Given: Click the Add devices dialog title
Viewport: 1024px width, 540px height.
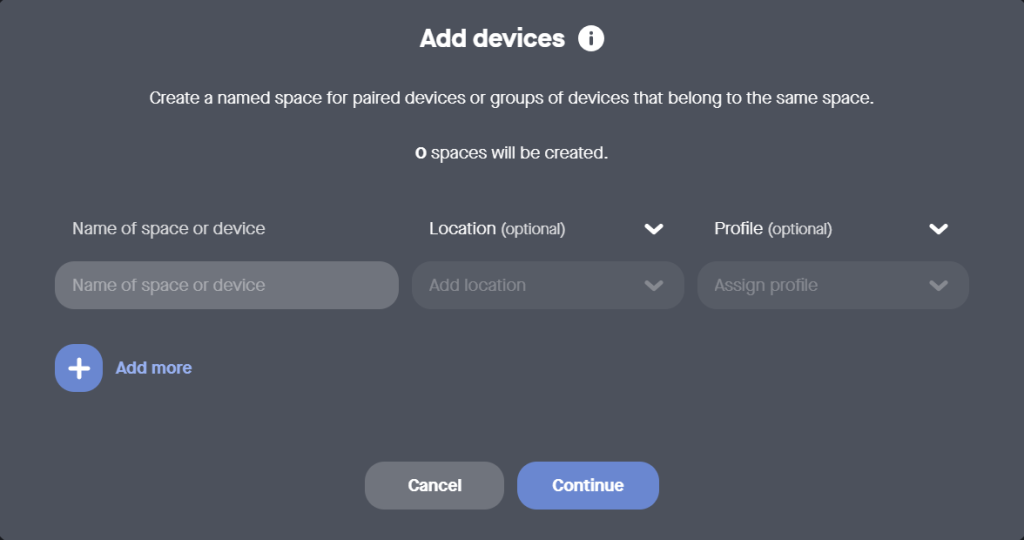Looking at the screenshot, I should pos(492,39).
